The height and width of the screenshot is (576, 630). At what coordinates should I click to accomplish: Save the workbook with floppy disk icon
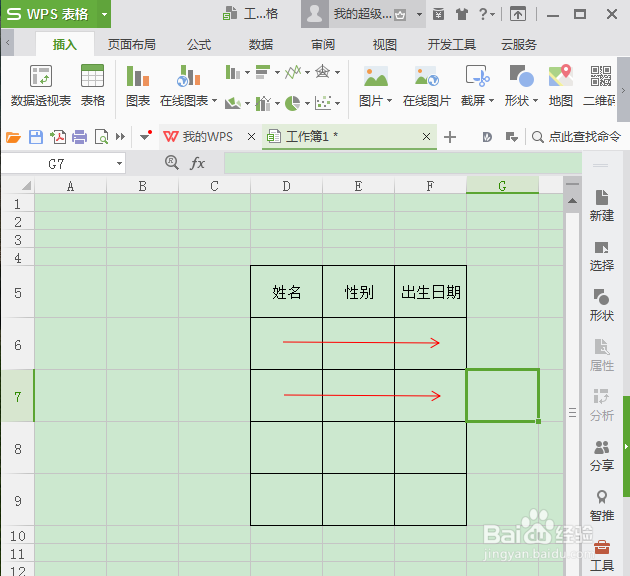36,137
